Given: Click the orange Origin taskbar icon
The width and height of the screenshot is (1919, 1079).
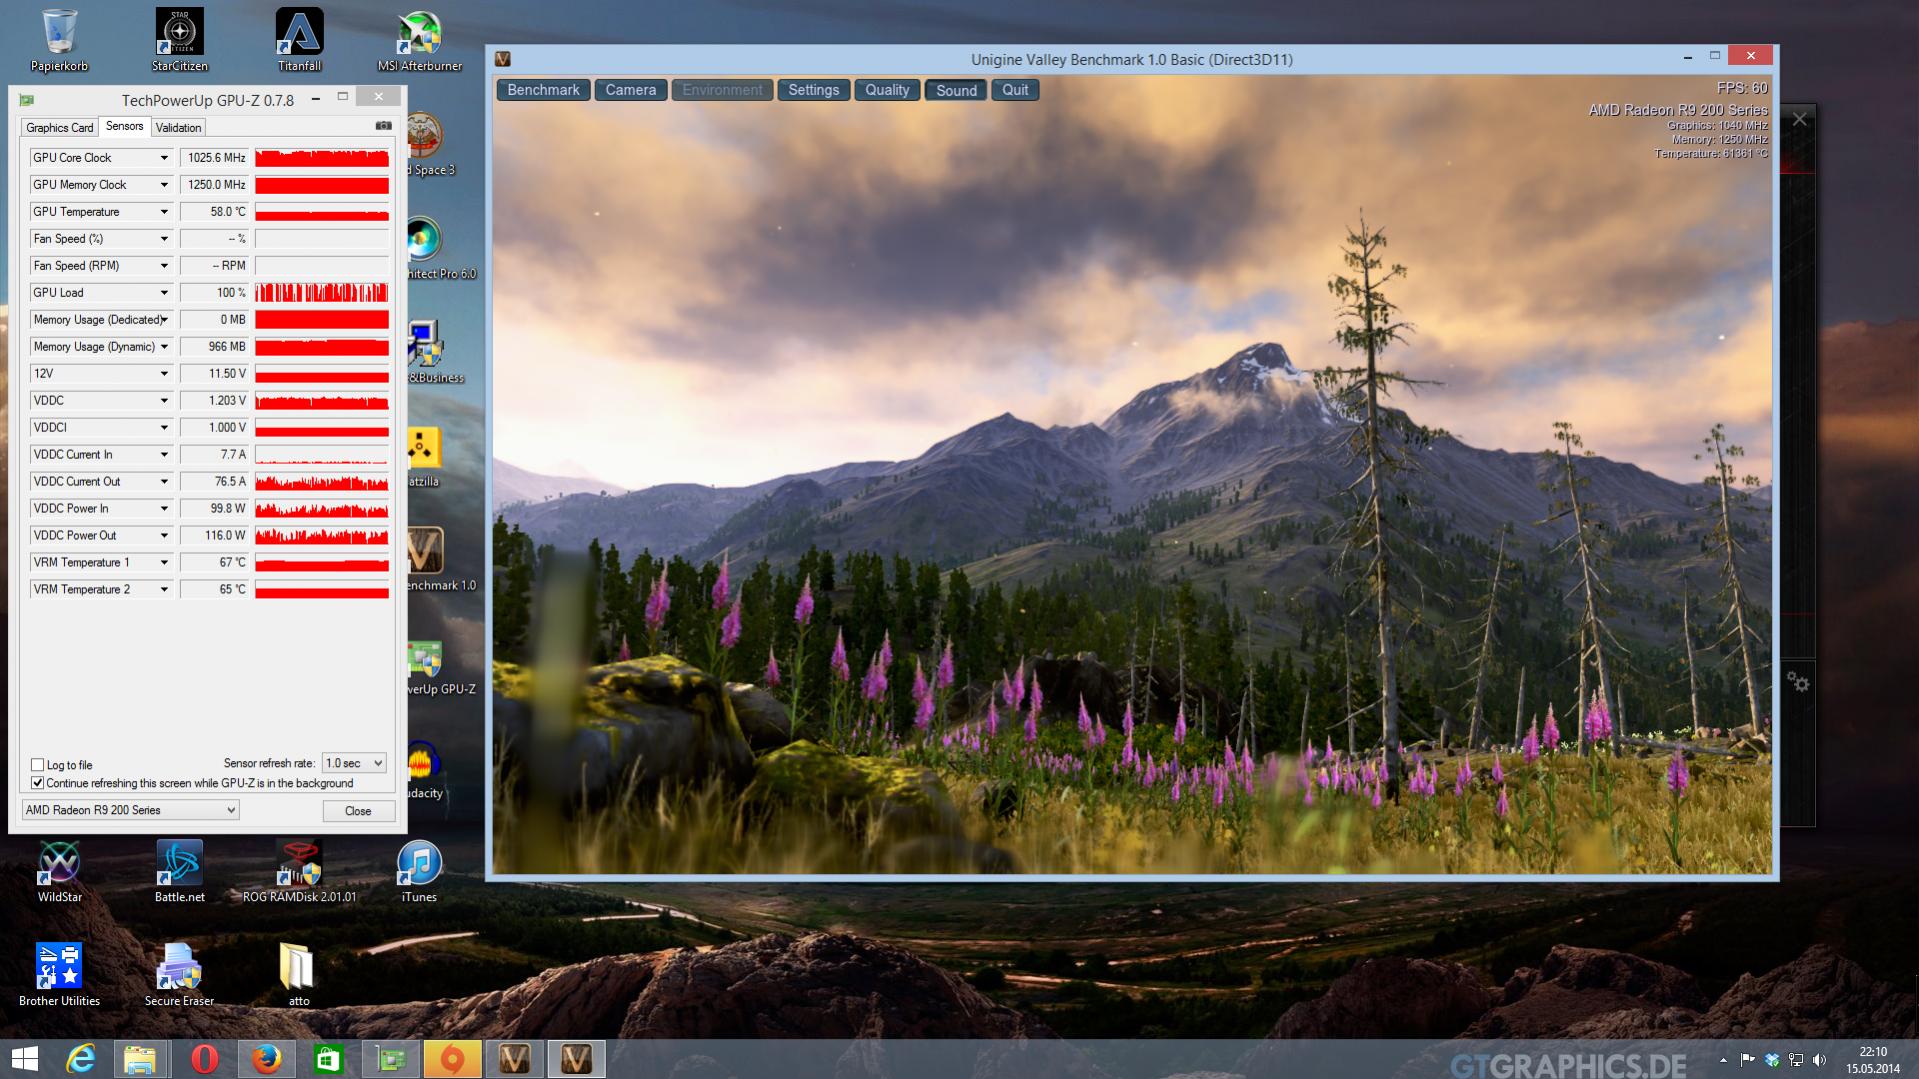Looking at the screenshot, I should (x=452, y=1059).
